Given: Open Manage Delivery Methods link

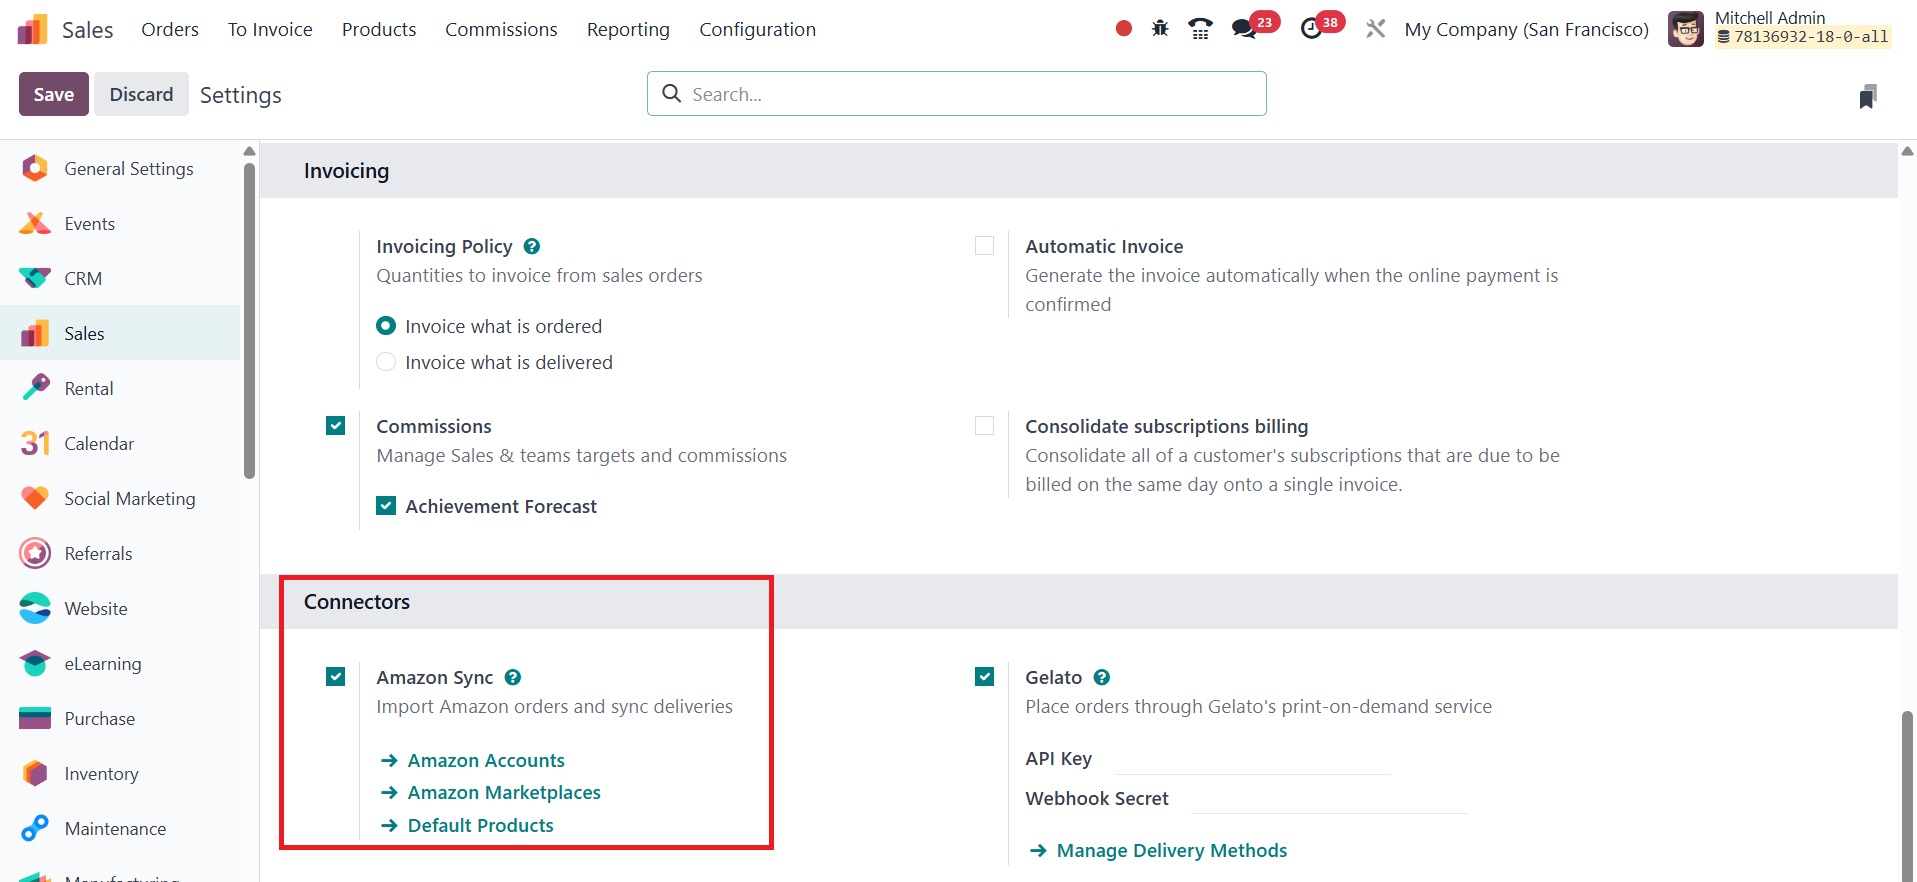Looking at the screenshot, I should [1172, 851].
